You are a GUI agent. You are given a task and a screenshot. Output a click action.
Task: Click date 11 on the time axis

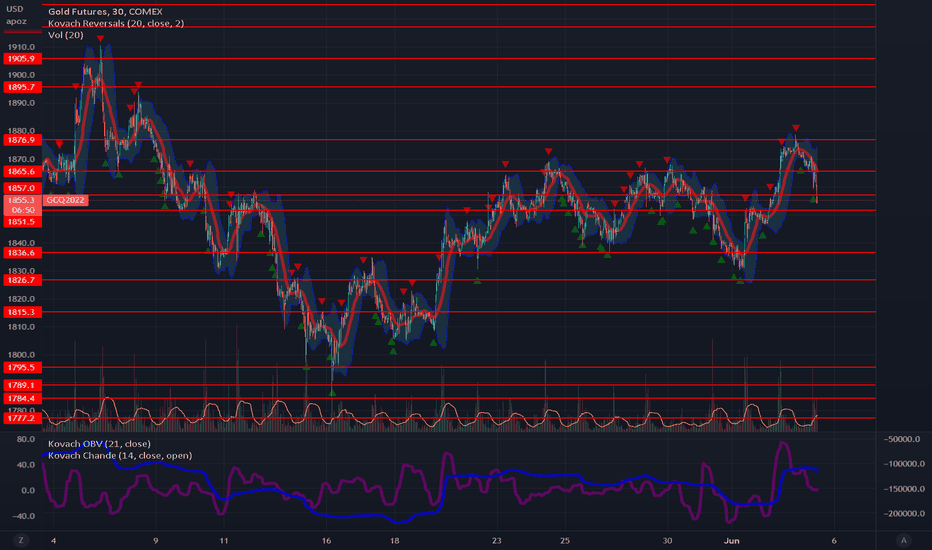tap(224, 540)
